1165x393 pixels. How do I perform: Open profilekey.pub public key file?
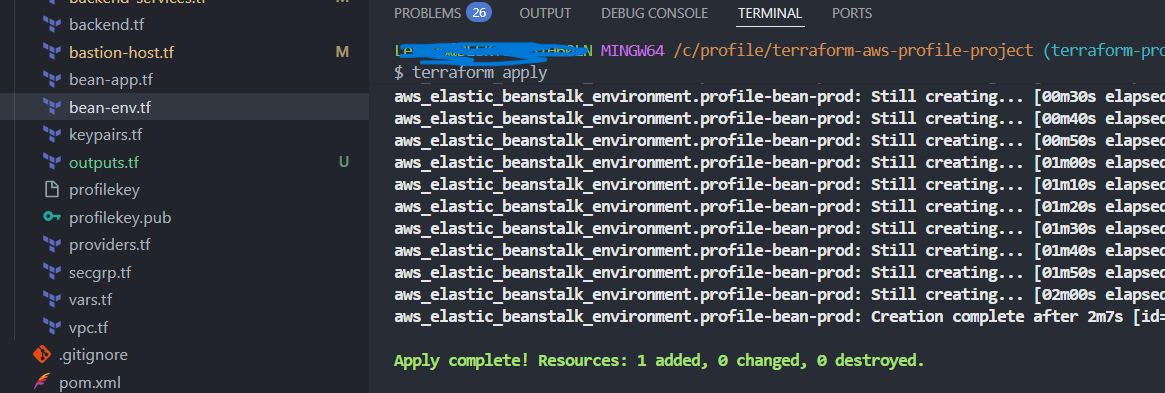120,218
